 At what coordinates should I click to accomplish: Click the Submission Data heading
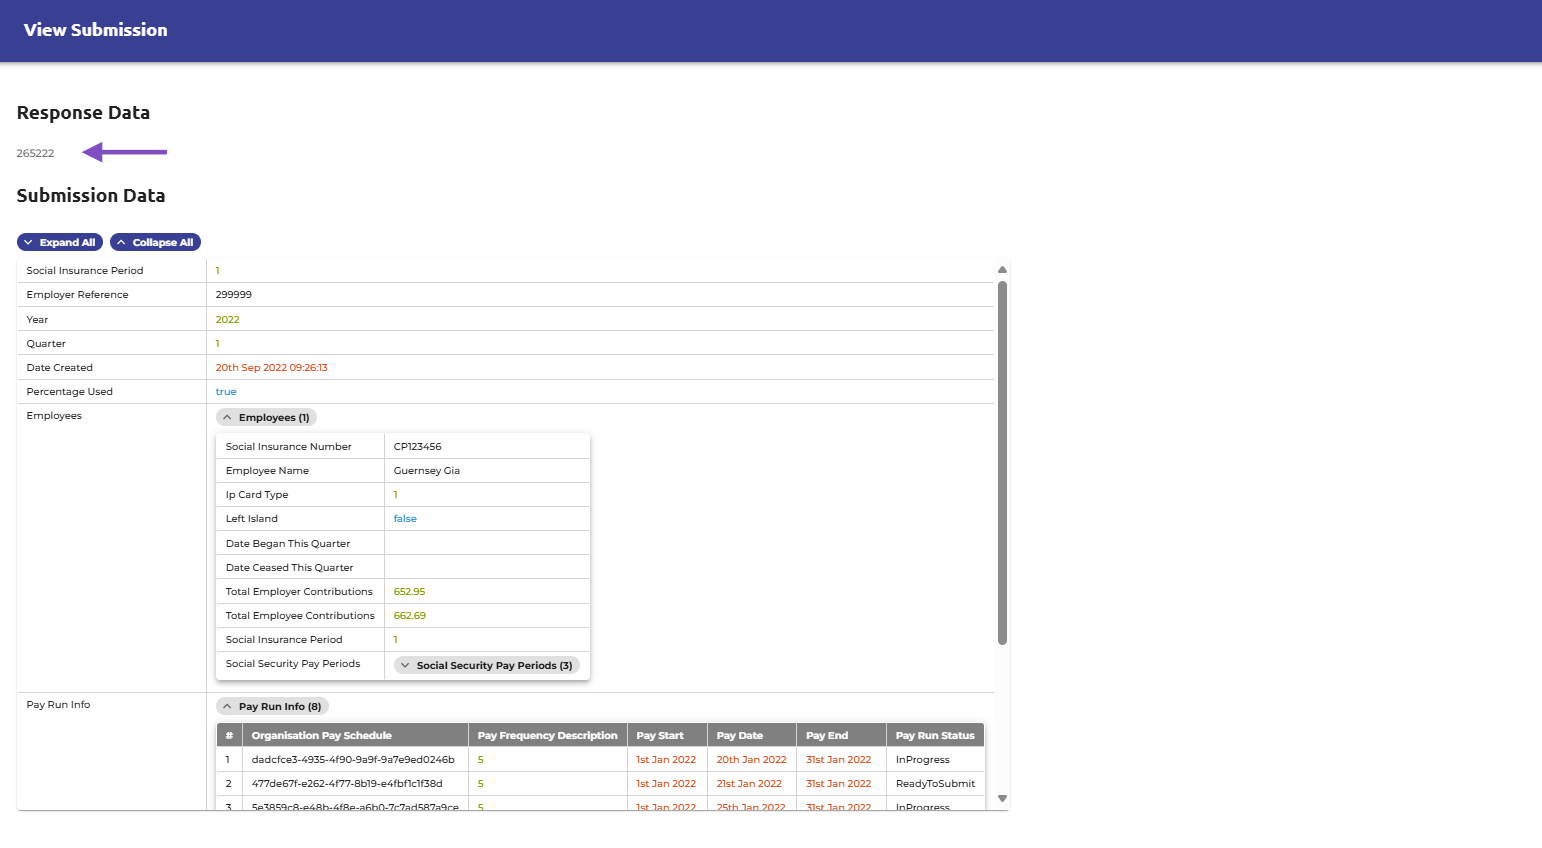[91, 196]
